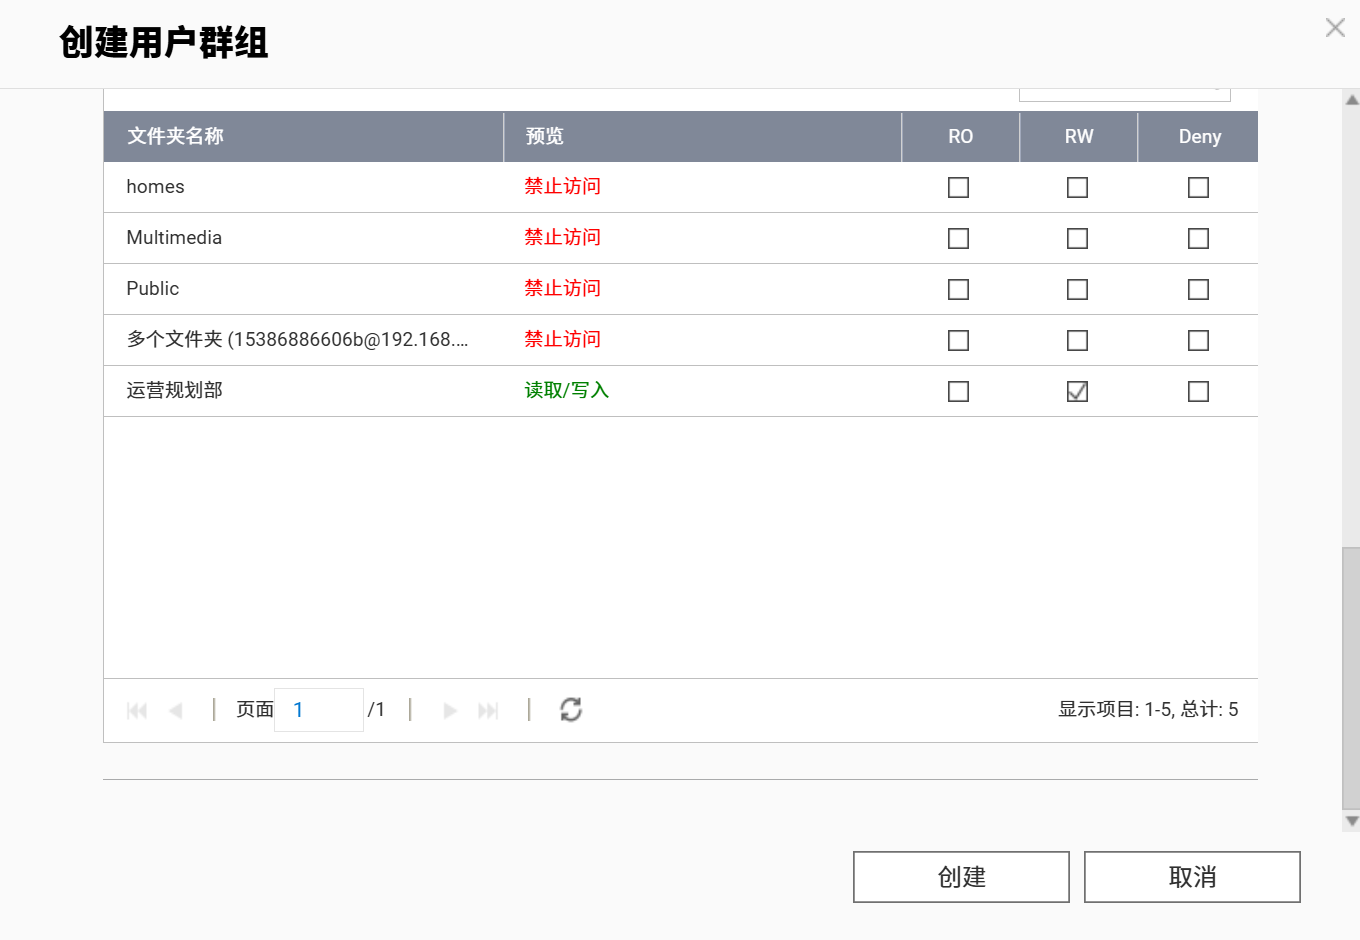Click the 文件夹名称 column header
Screen dimensions: 1360x940
pos(303,136)
